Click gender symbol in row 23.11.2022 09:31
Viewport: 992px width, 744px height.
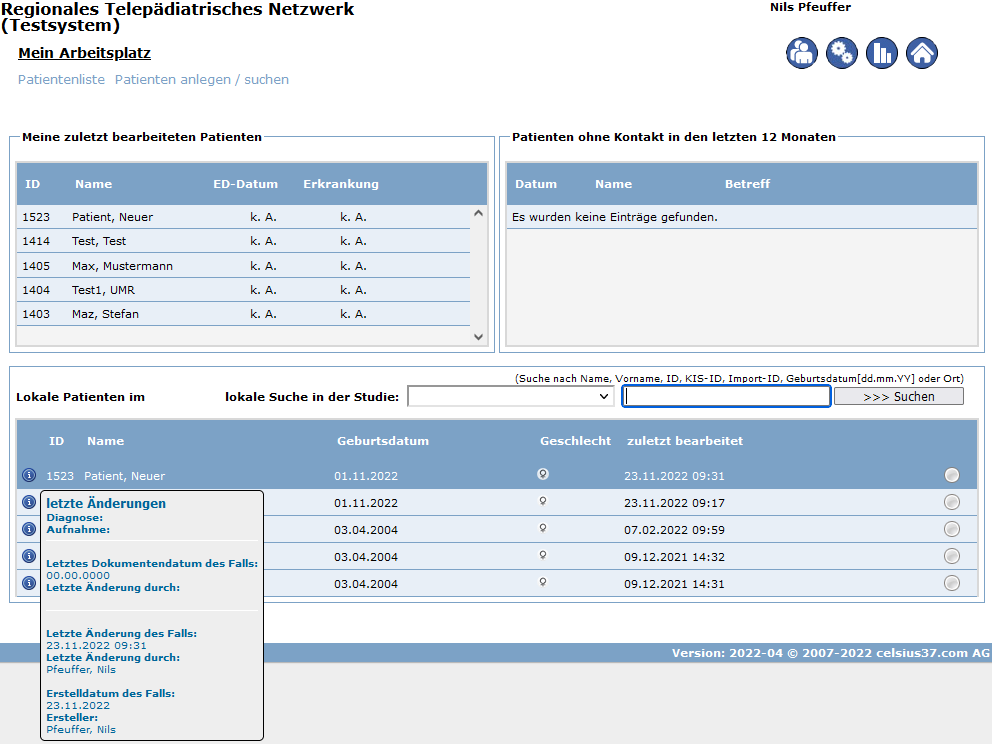[543, 474]
